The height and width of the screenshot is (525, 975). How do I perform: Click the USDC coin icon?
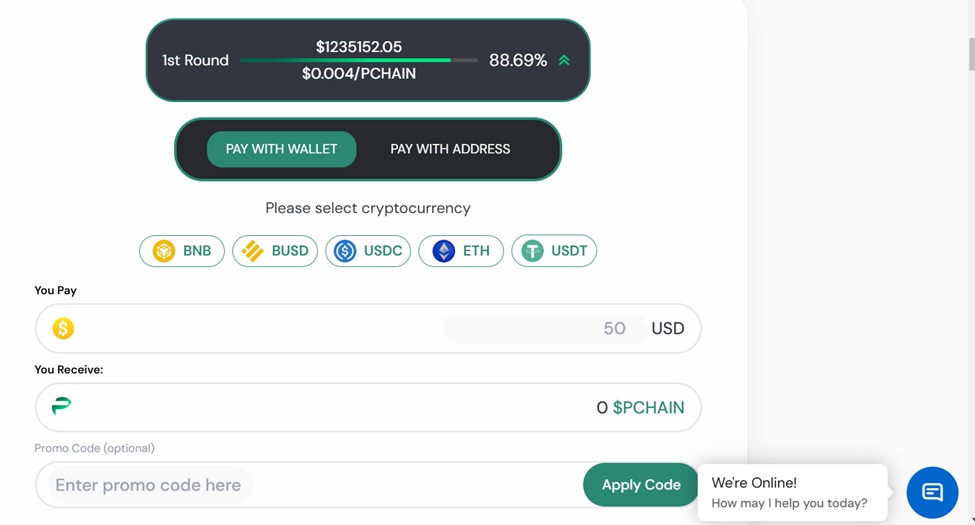click(345, 251)
